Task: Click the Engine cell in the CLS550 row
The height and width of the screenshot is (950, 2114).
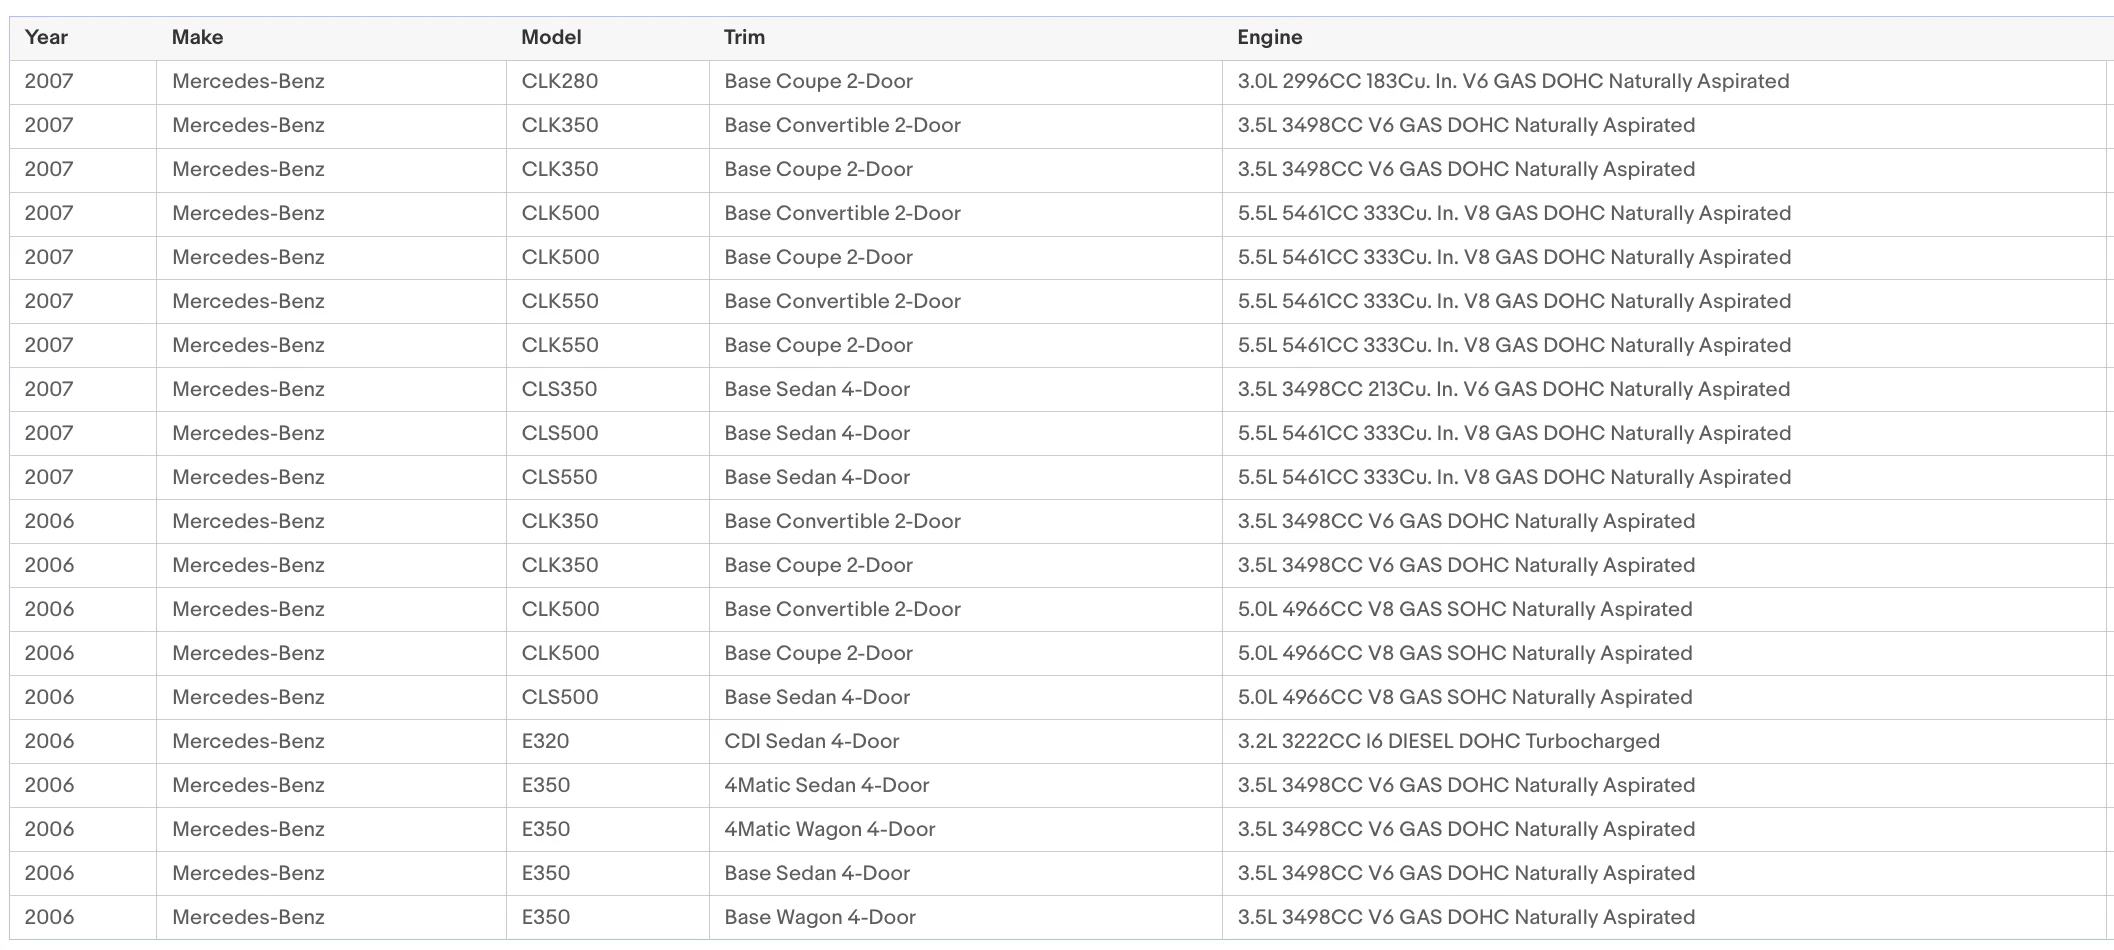Action: pos(1664,478)
